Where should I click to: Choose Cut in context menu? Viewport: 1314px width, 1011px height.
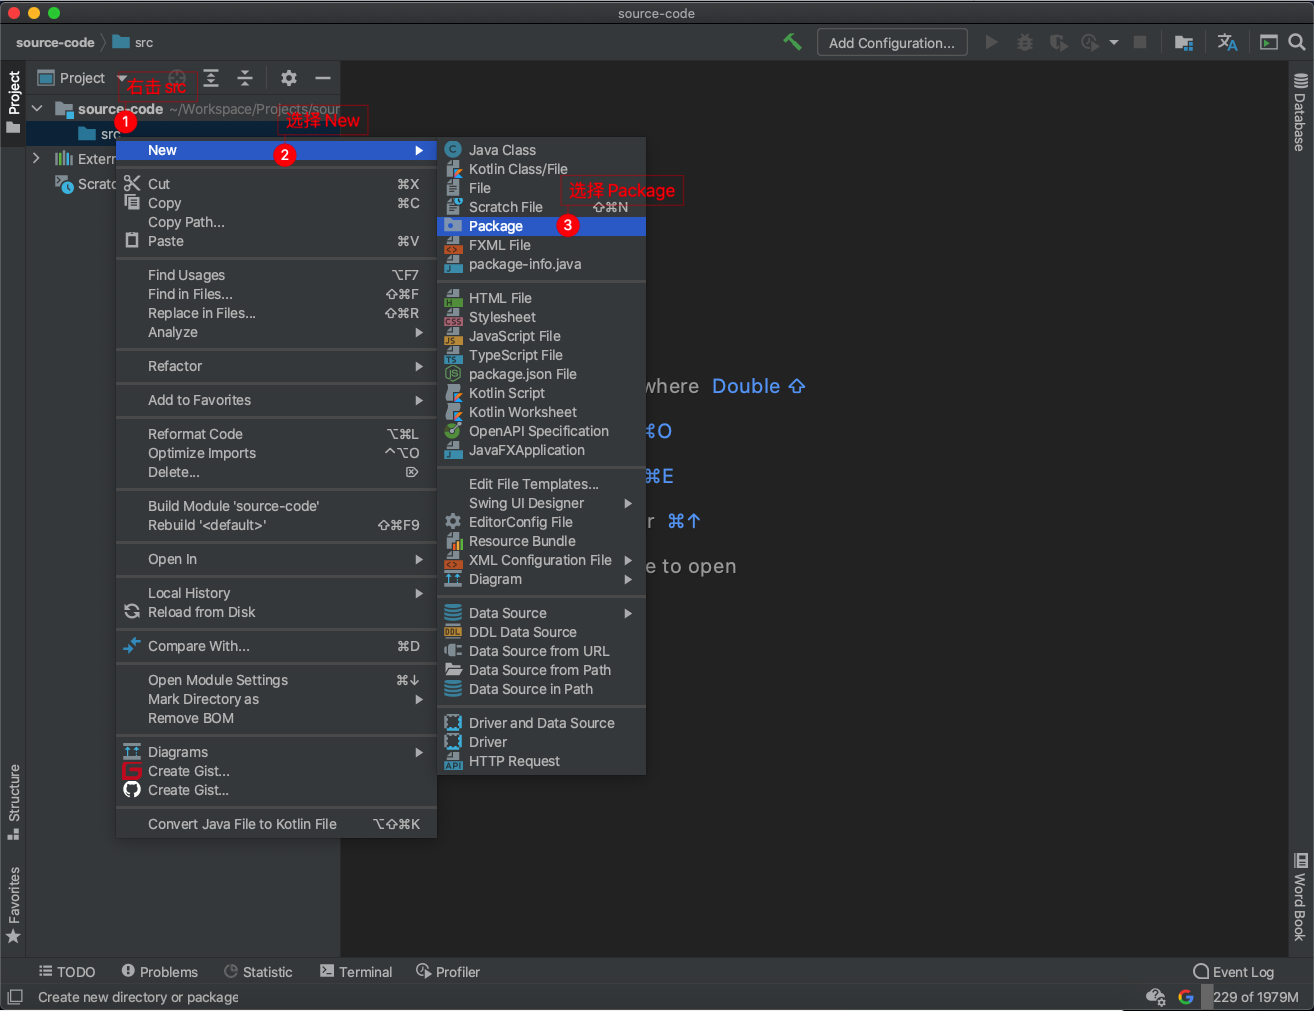click(277, 184)
